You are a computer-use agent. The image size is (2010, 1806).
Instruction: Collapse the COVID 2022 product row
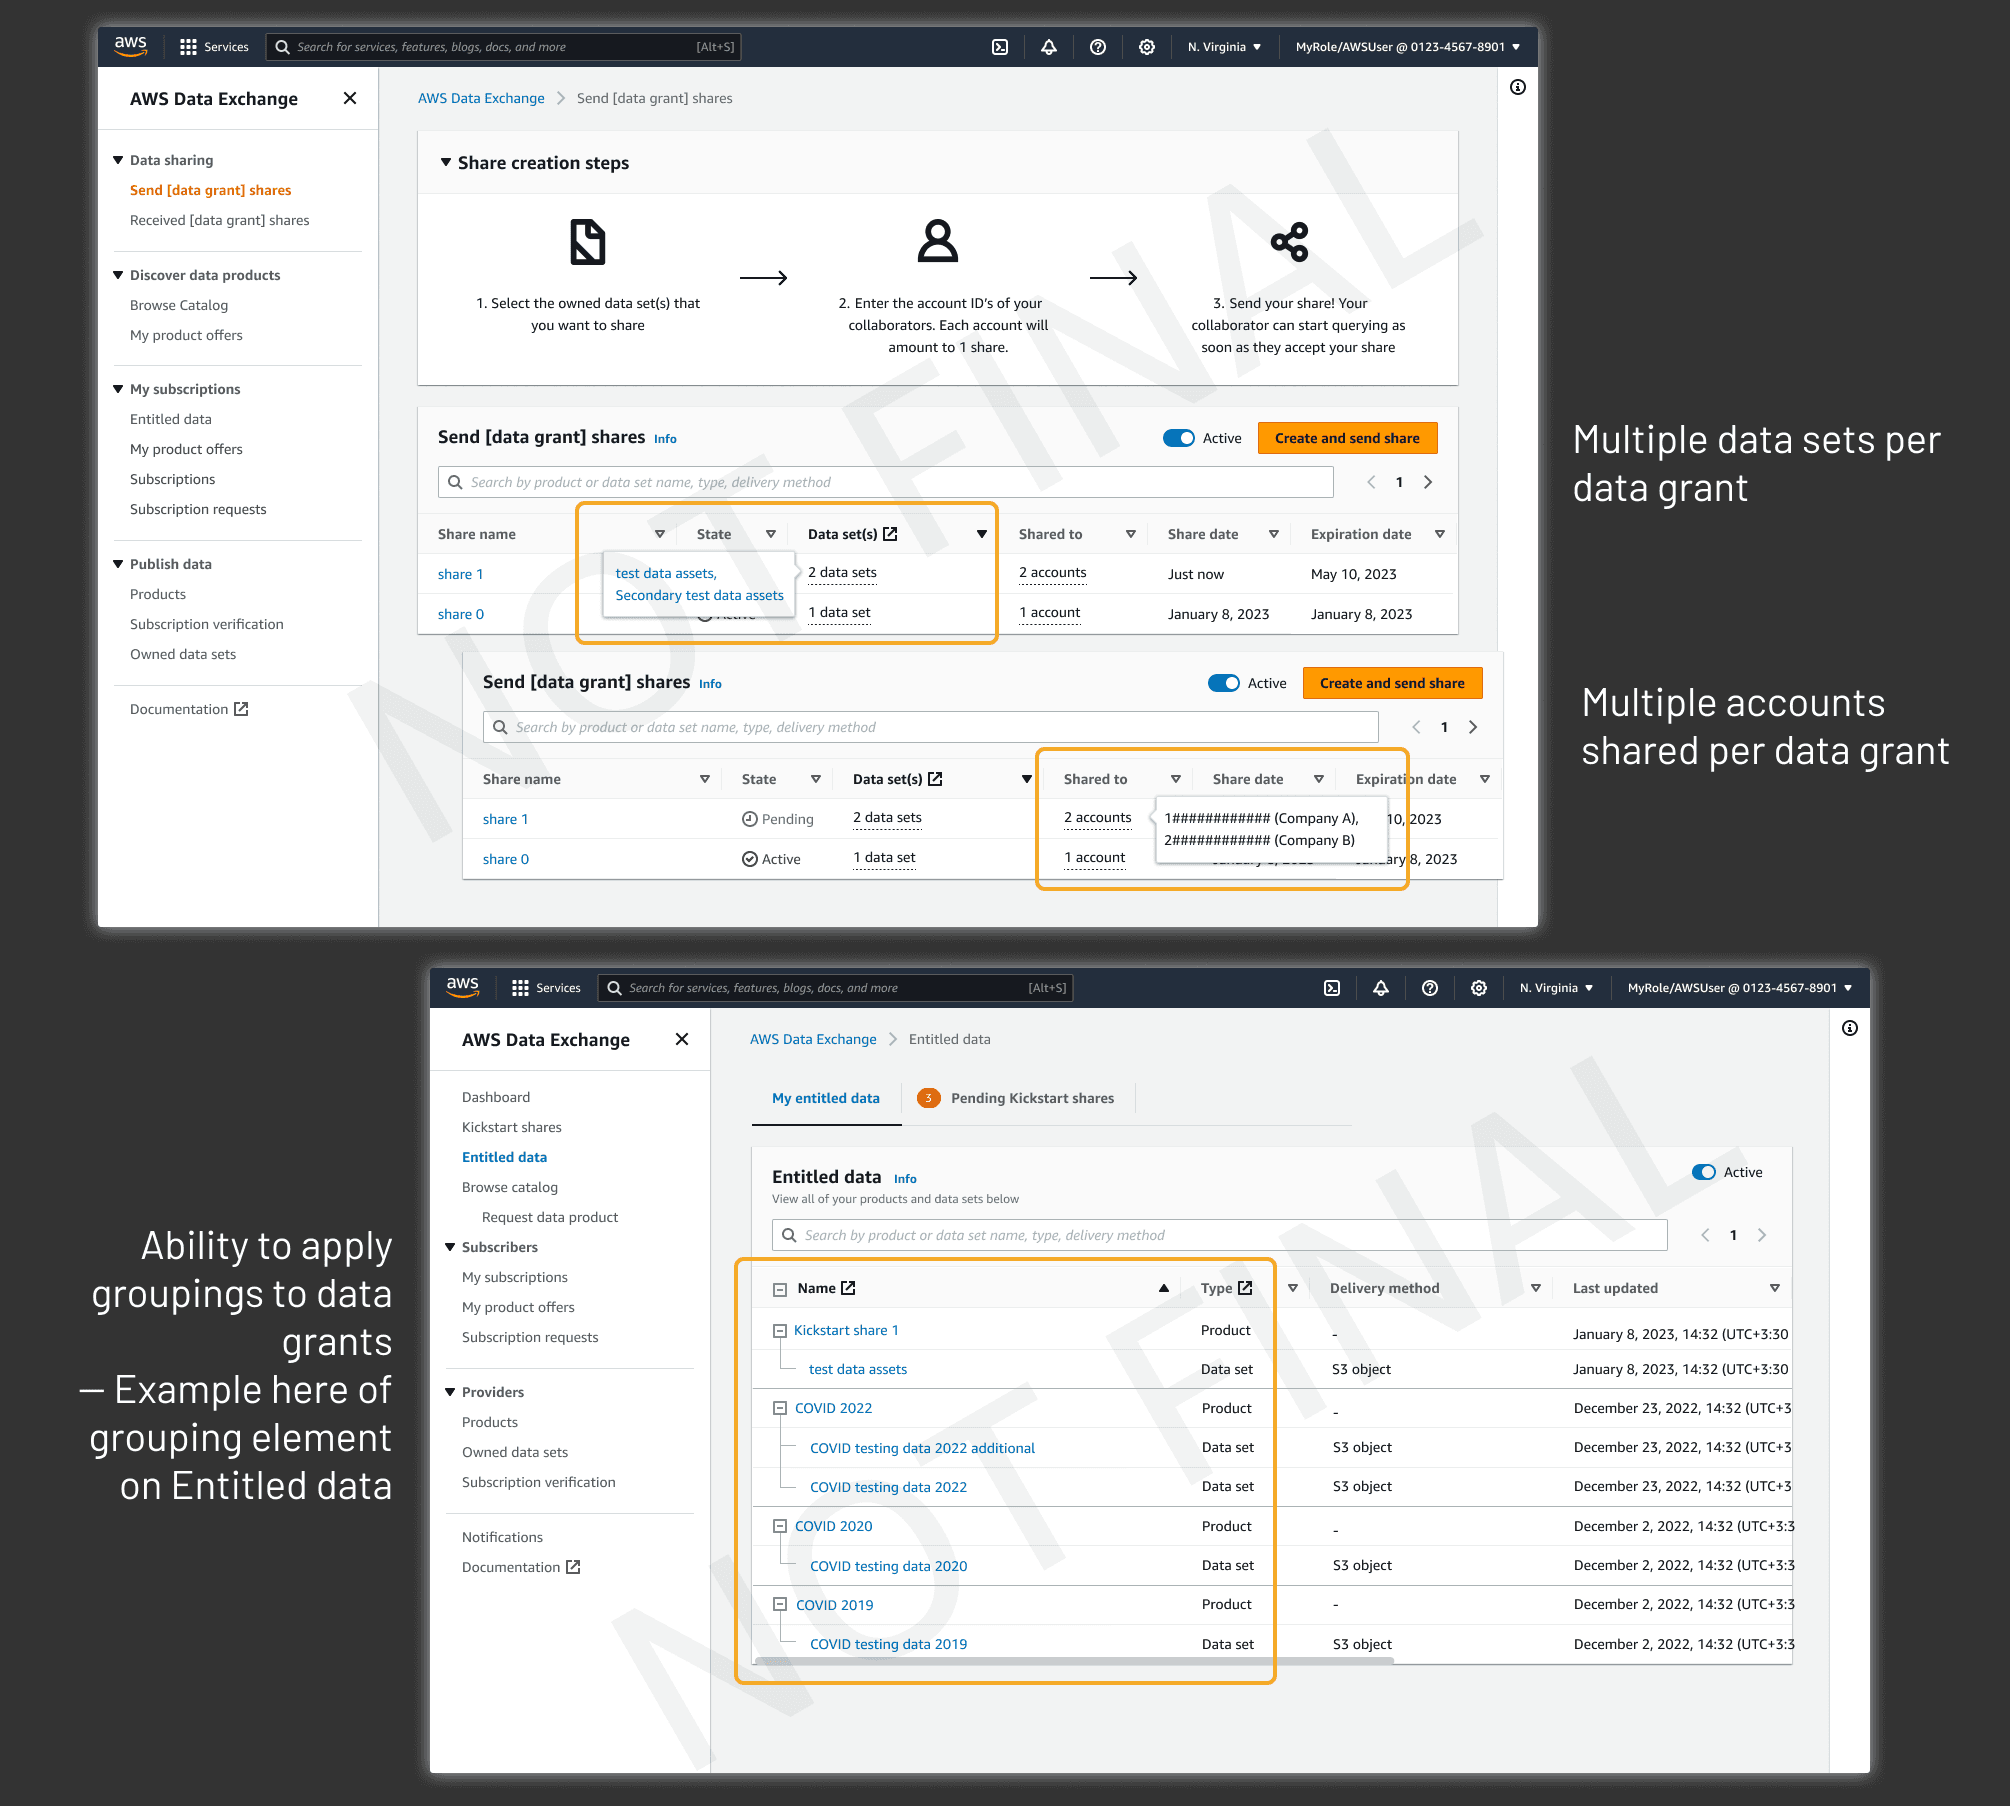pos(780,1408)
